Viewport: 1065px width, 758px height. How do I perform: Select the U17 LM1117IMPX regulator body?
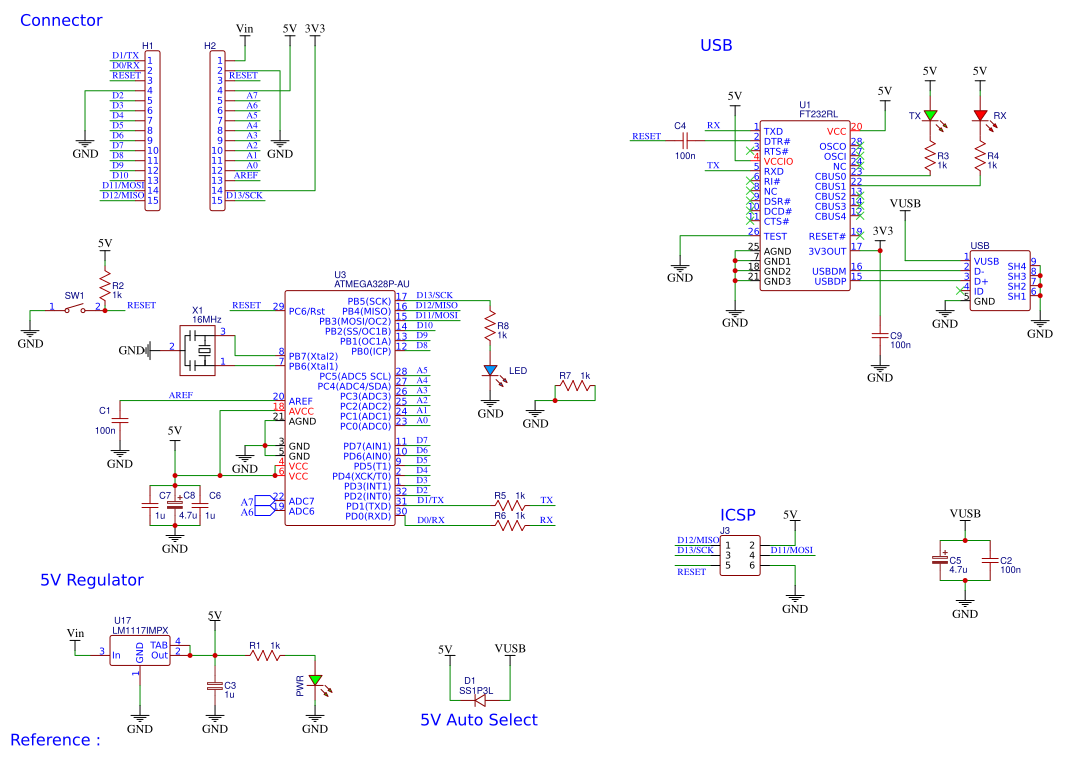[140, 651]
